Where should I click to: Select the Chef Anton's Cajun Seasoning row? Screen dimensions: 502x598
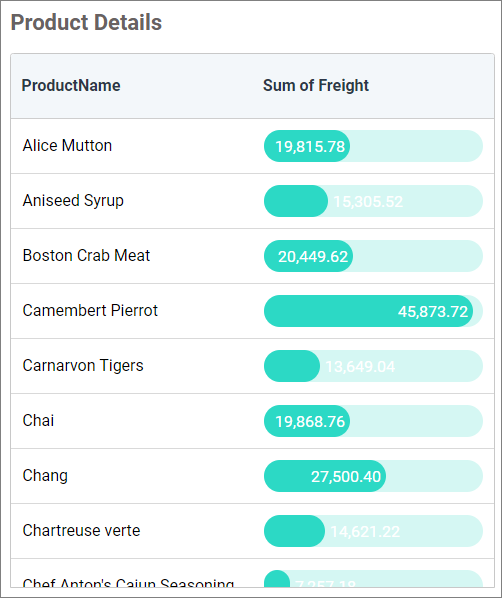(253, 573)
